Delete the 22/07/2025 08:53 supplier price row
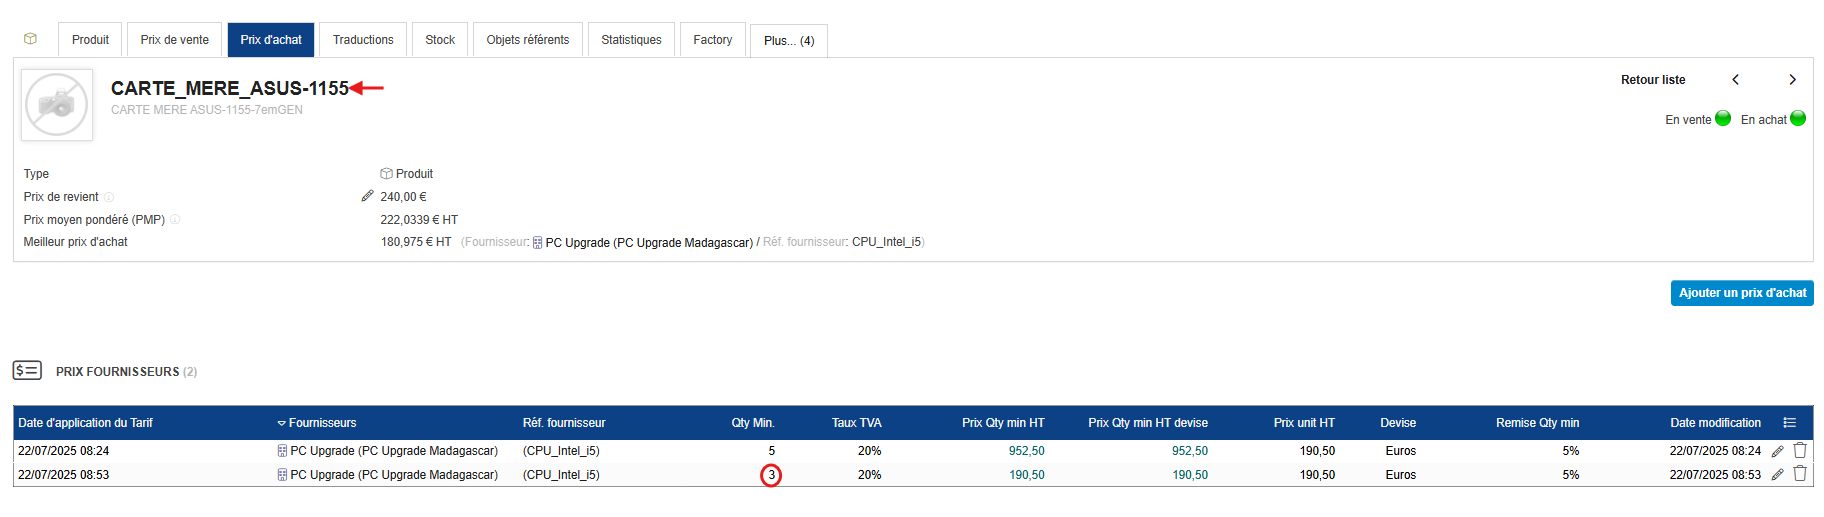 click(x=1800, y=474)
